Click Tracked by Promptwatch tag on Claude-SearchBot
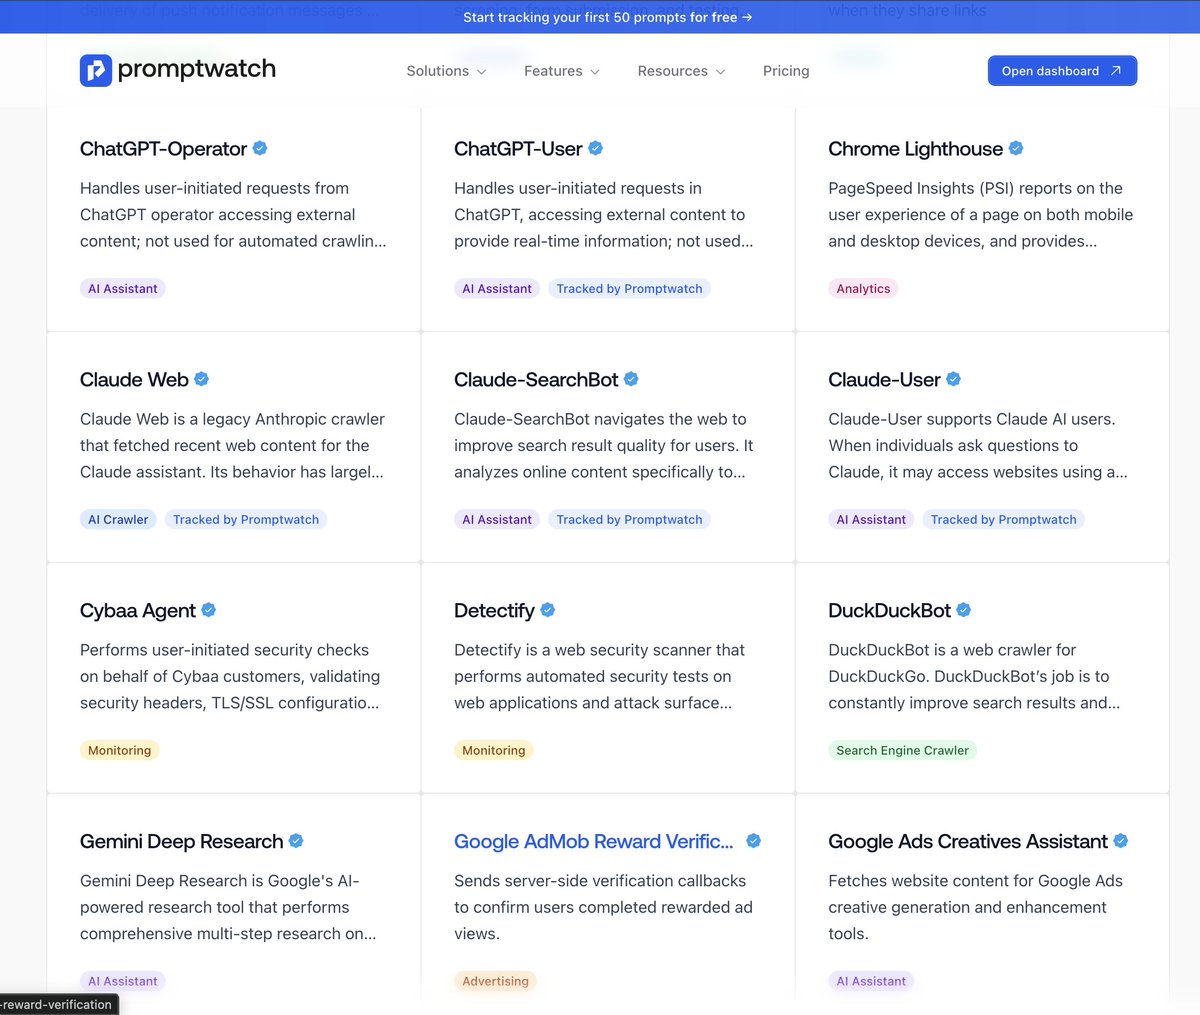 [629, 520]
